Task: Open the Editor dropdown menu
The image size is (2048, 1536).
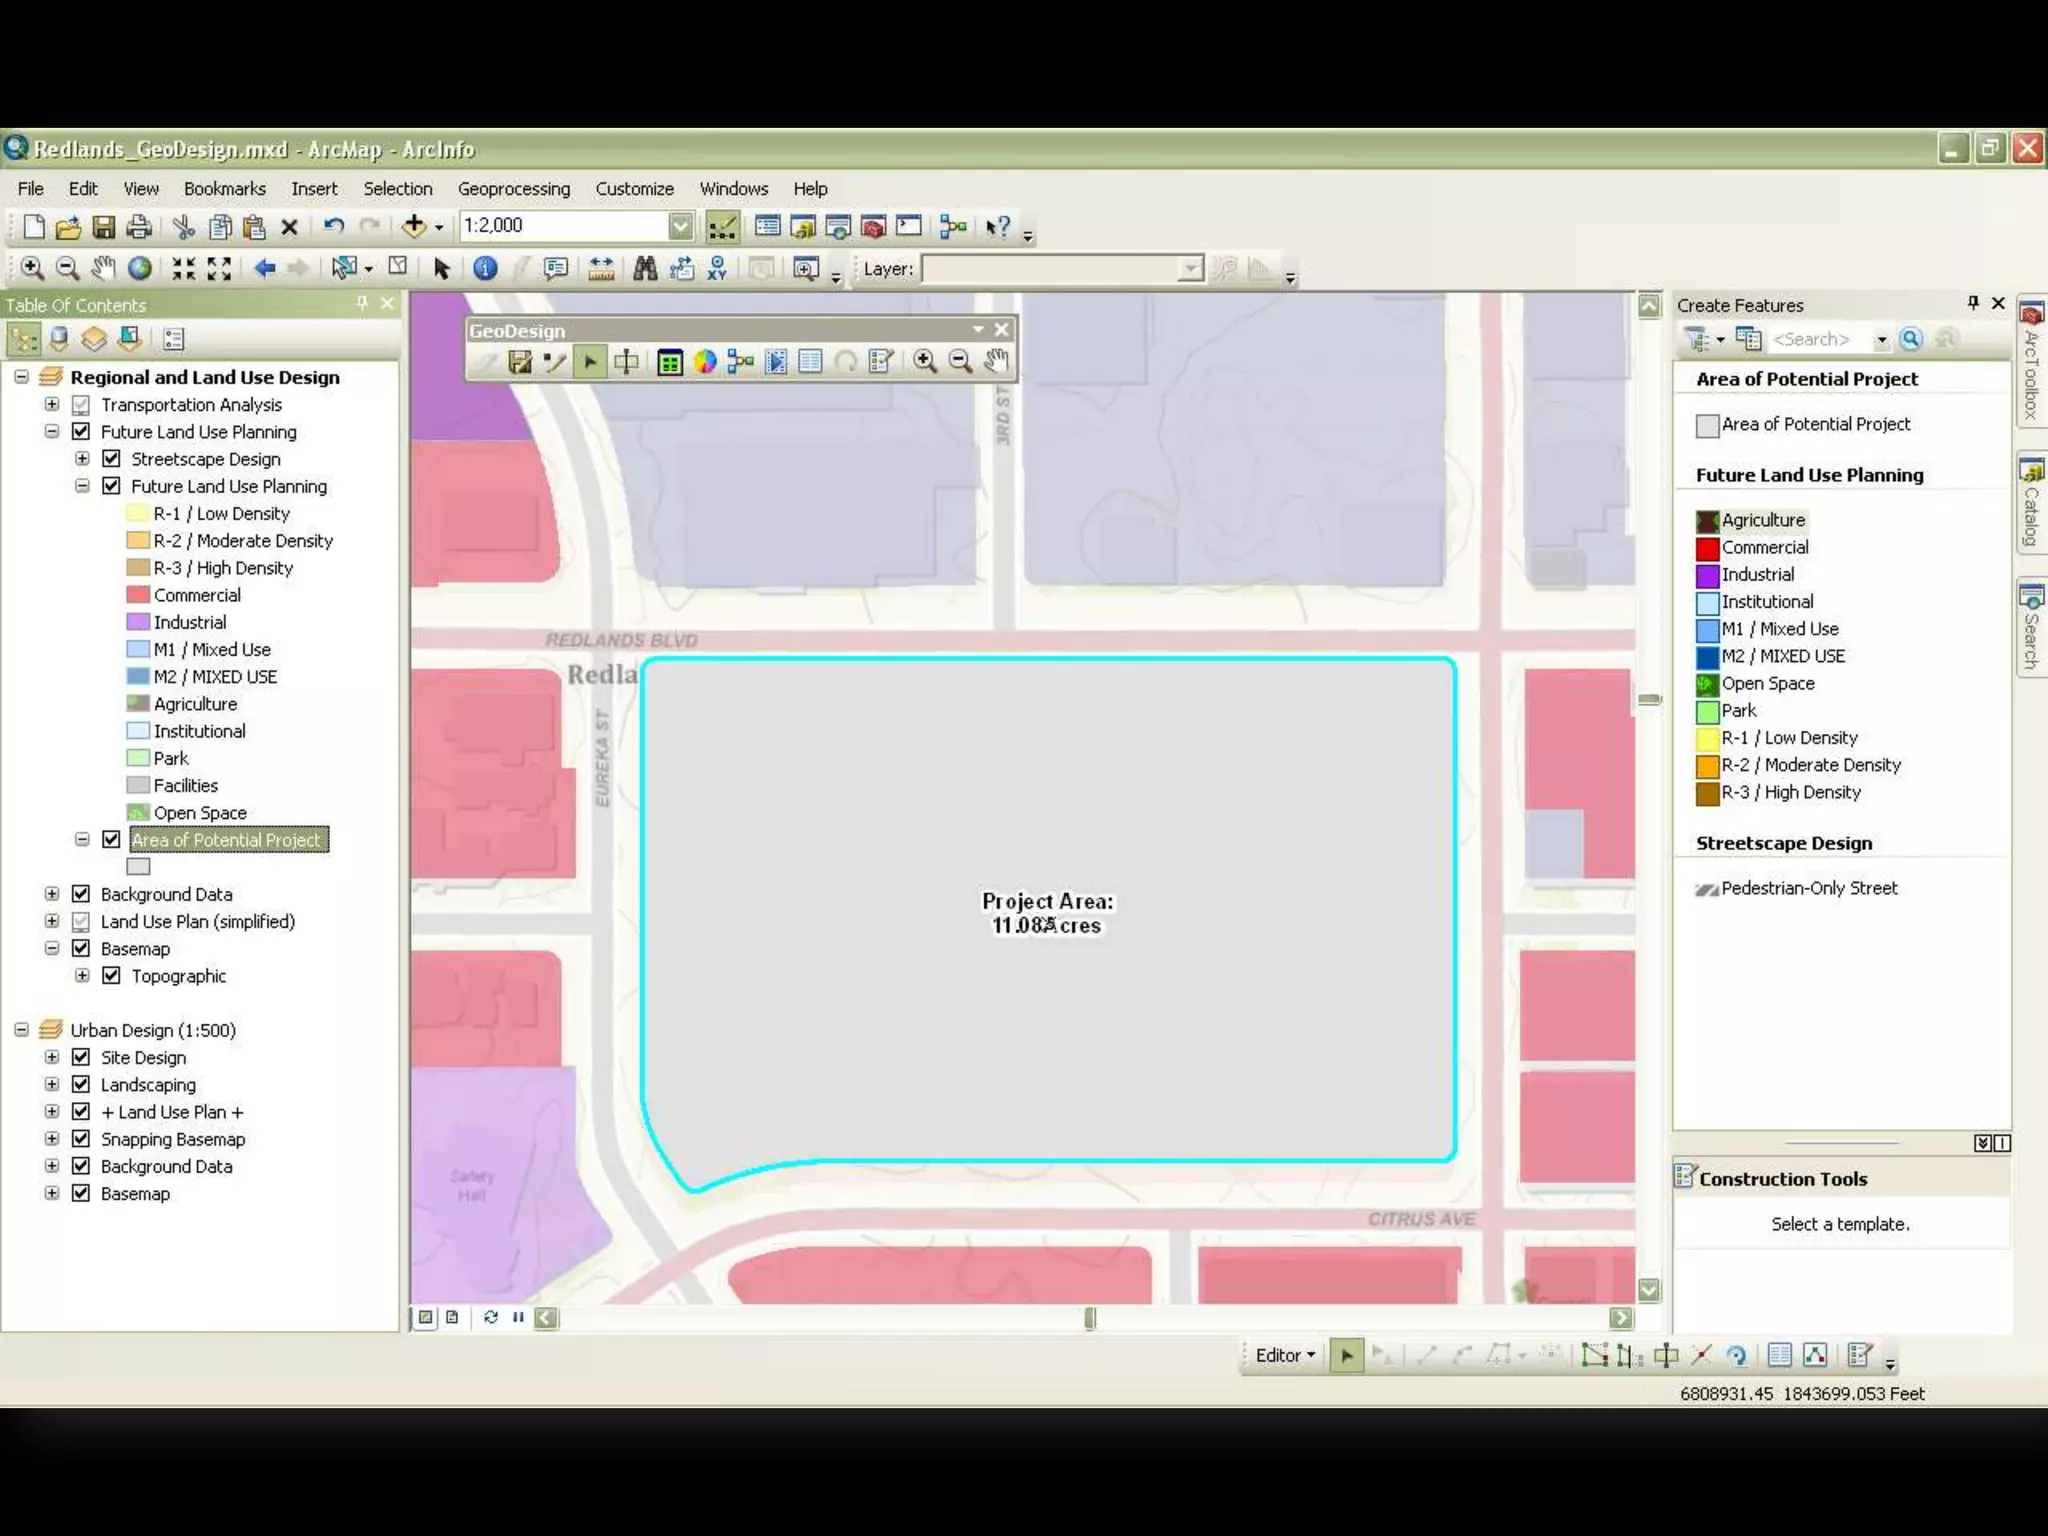Action: pos(1285,1355)
